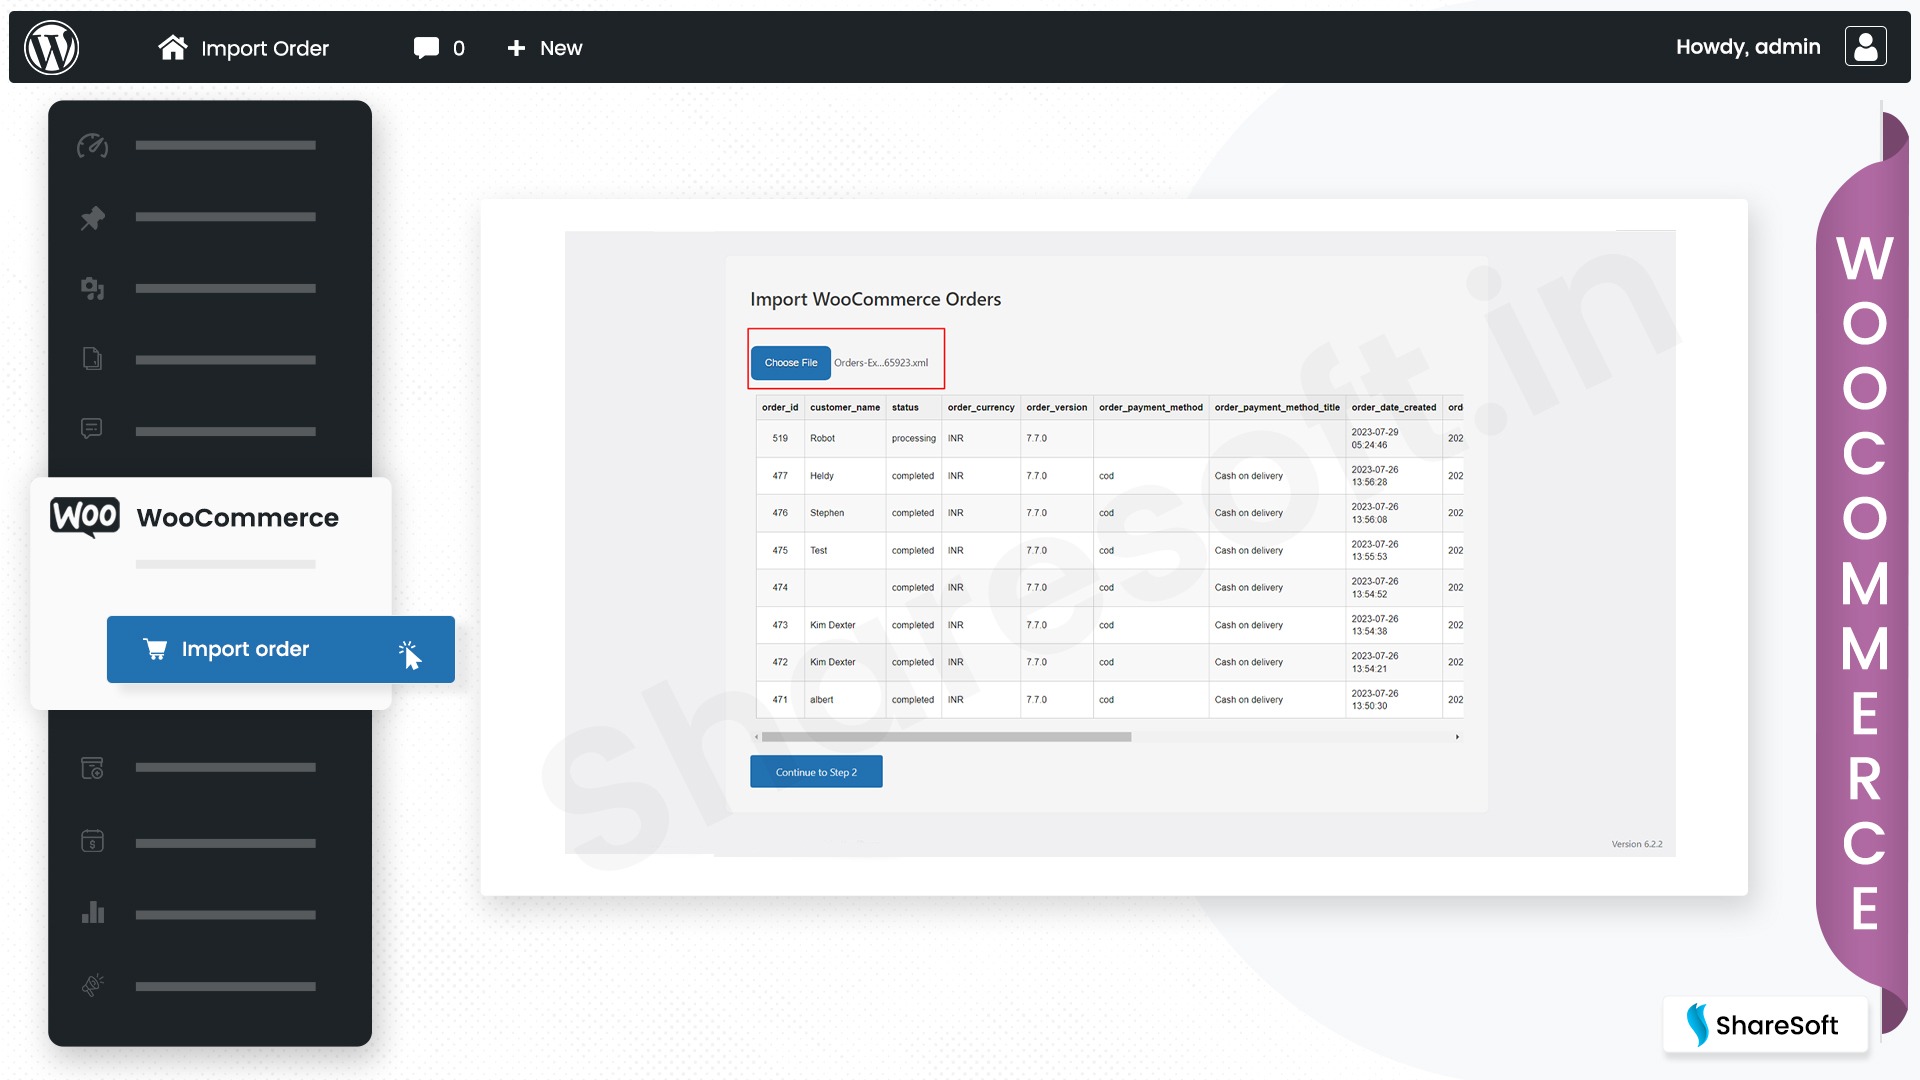Viewport: 1920px width, 1080px height.
Task: Click the Choose File button
Action: coord(791,362)
